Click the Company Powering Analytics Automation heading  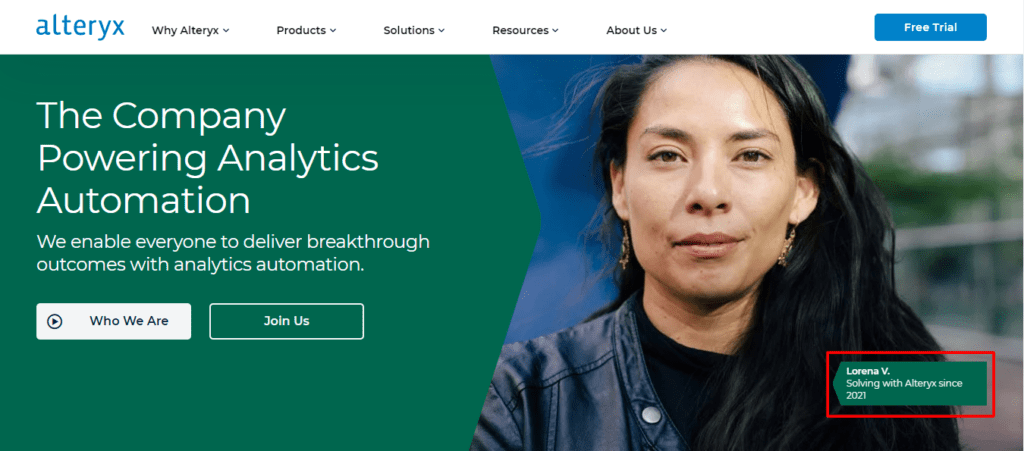(208, 159)
